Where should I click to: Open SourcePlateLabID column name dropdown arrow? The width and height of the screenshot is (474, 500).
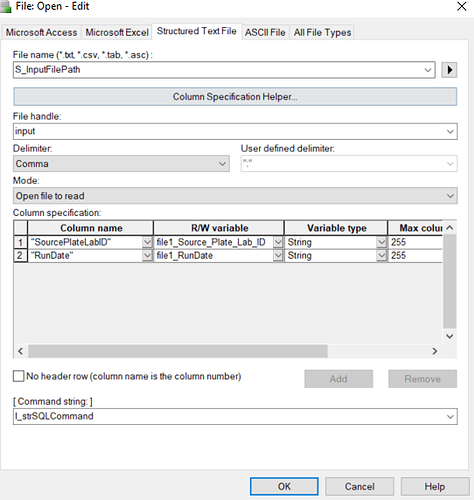[147, 242]
